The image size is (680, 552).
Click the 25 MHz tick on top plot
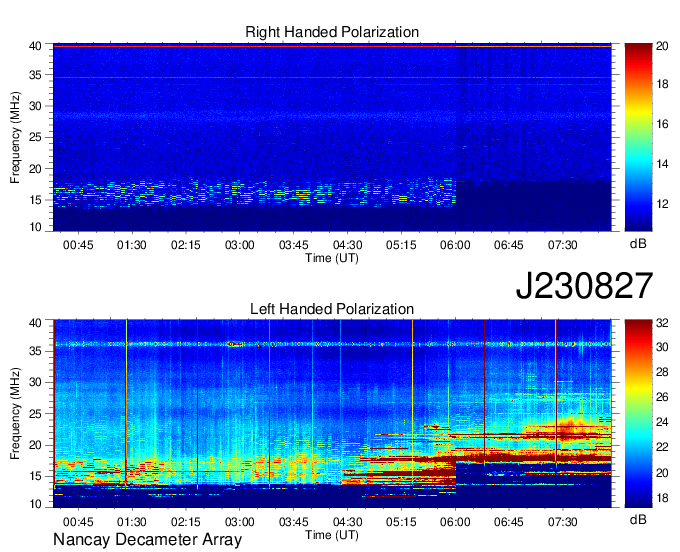pyautogui.click(x=35, y=137)
